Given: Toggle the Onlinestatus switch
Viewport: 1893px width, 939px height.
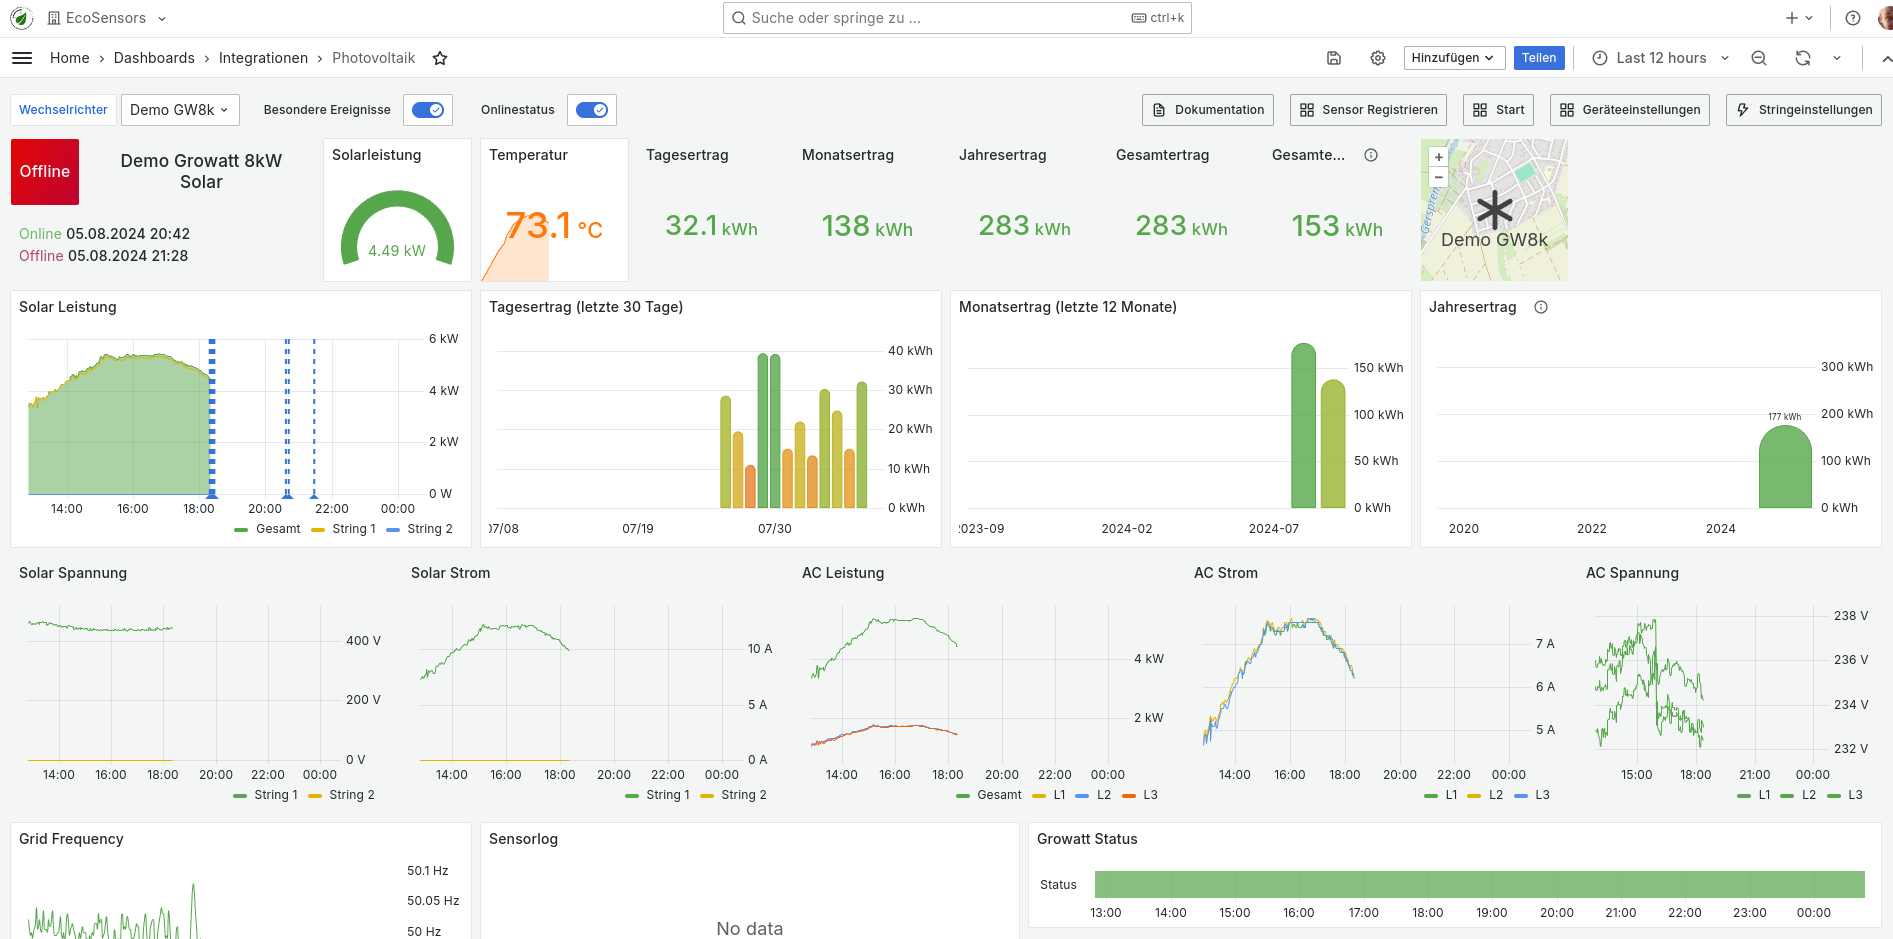Looking at the screenshot, I should (592, 110).
